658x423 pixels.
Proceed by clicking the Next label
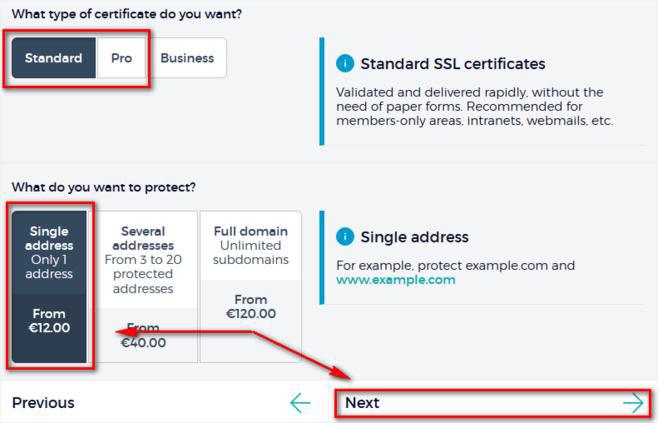point(362,403)
